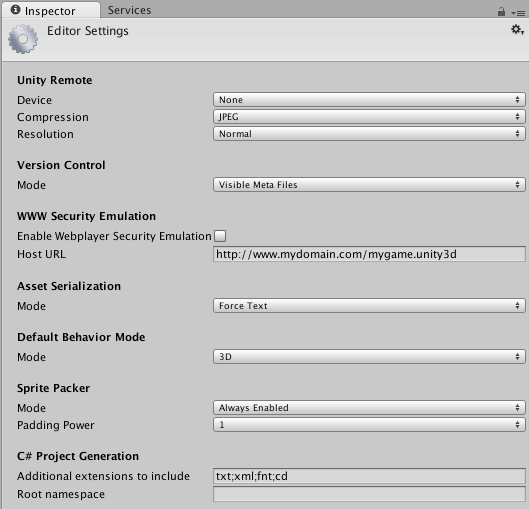
Task: Click the Additional extensions to include field
Action: click(x=369, y=476)
